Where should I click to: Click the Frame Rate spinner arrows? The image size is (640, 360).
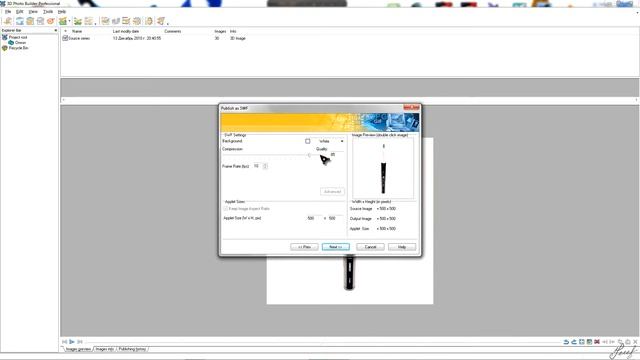(265, 166)
